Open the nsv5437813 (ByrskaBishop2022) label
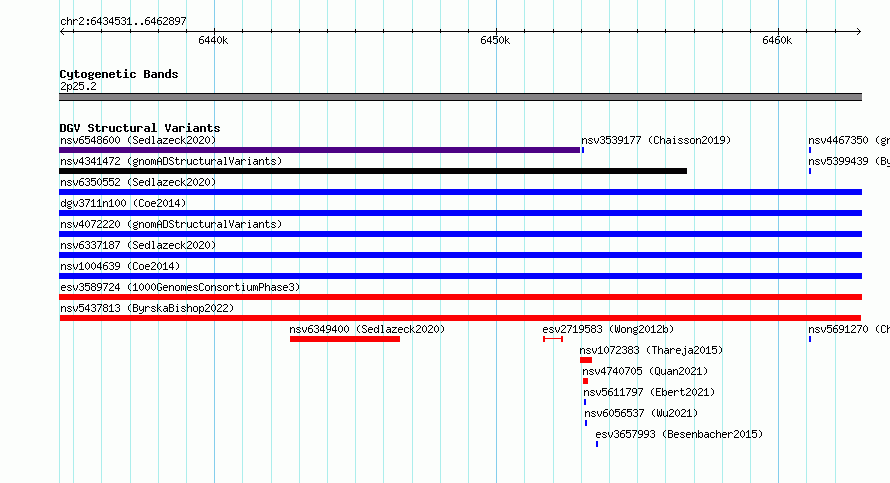The image size is (890, 483). (x=147, y=308)
